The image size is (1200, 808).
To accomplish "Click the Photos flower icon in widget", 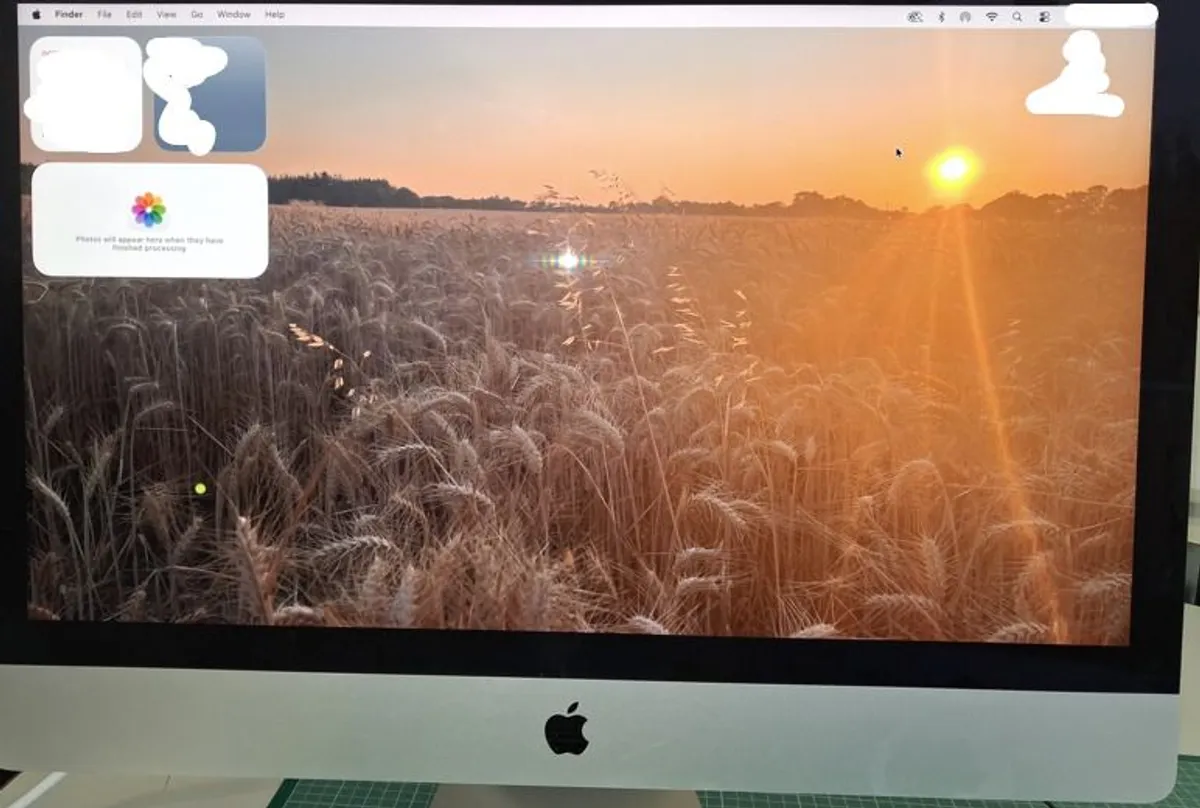I will pyautogui.click(x=149, y=210).
